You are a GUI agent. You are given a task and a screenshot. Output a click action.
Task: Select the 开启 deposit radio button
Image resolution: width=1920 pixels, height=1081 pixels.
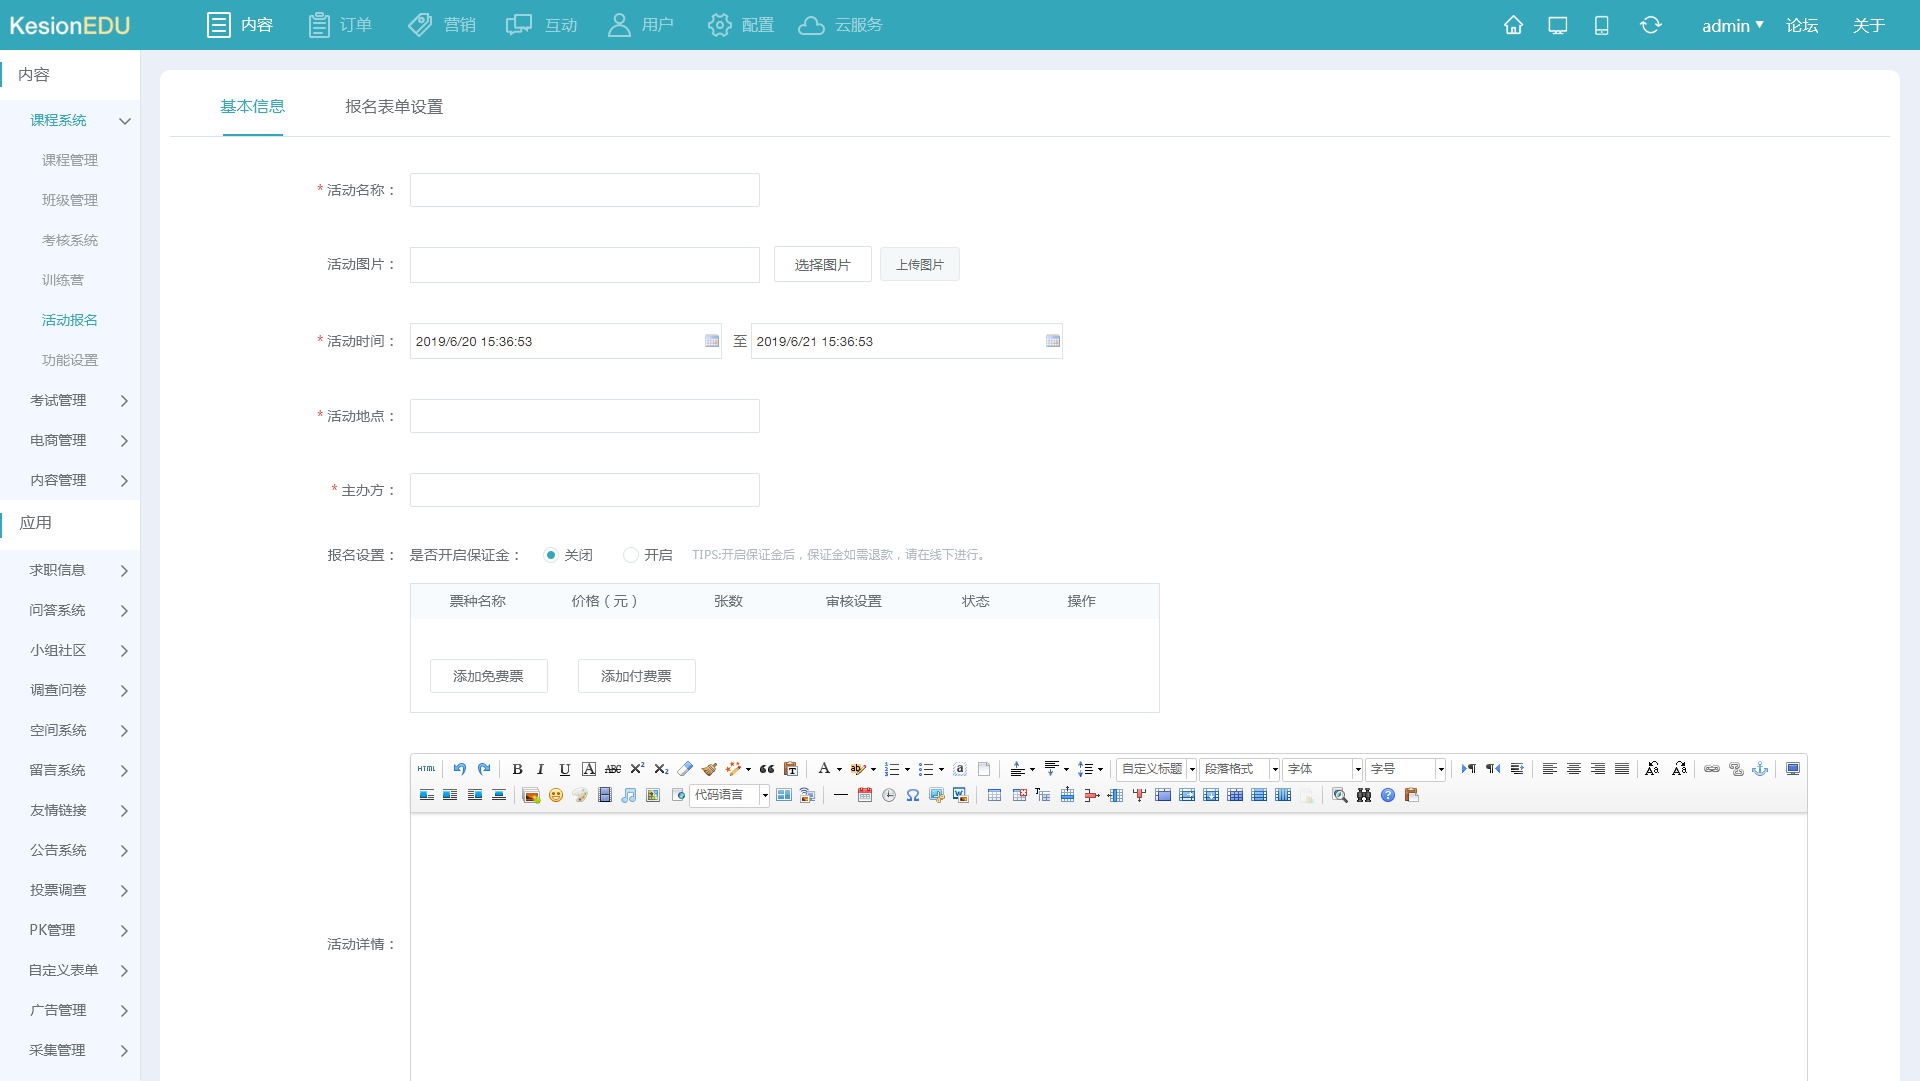tap(631, 555)
